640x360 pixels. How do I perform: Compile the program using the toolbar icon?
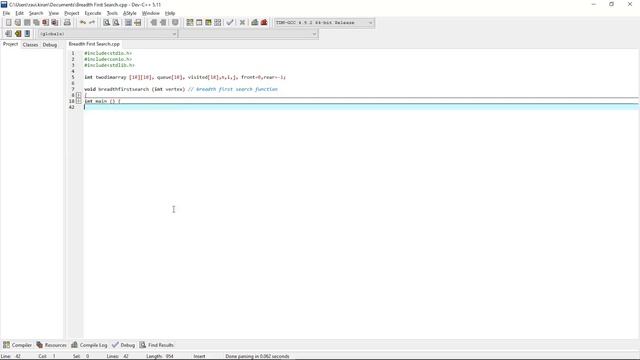pyautogui.click(x=190, y=22)
